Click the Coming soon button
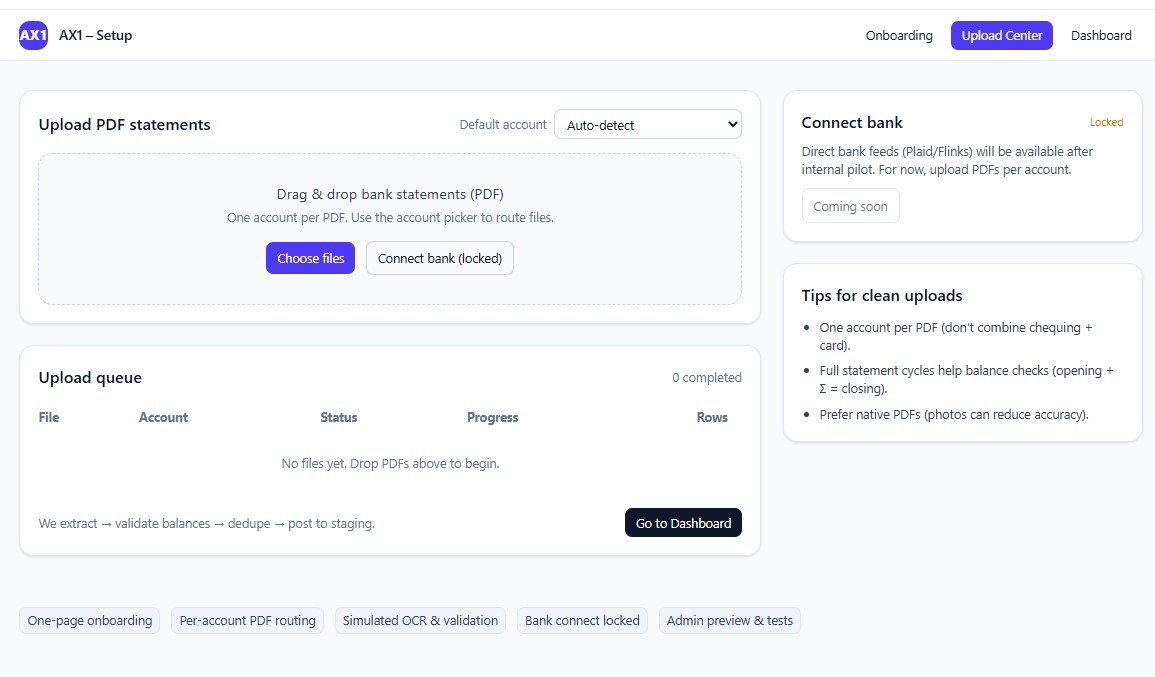1155x677 pixels. click(x=850, y=206)
